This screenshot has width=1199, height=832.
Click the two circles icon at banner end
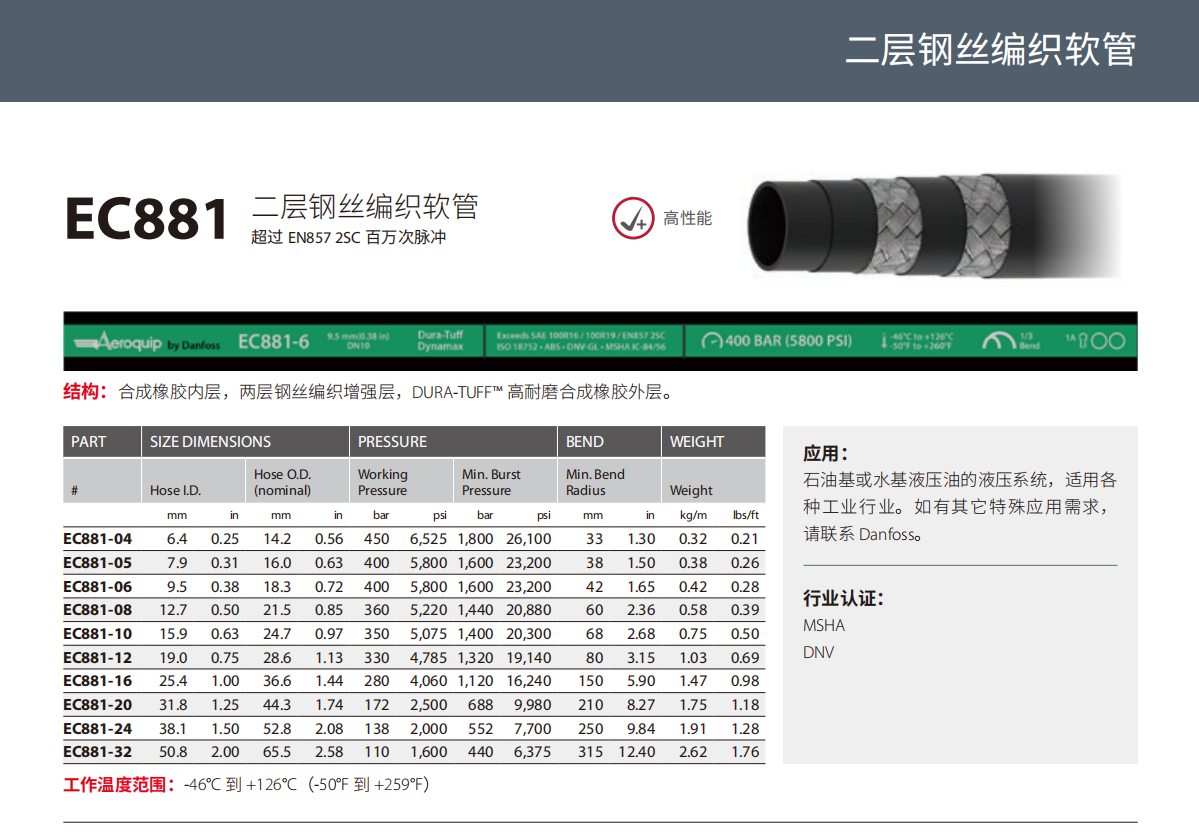1107,341
